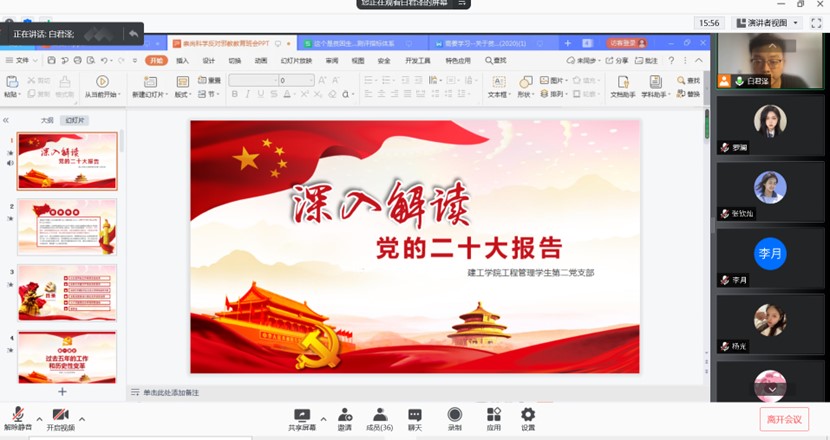Select slide 1 thumbnail 深入解读

[67, 161]
